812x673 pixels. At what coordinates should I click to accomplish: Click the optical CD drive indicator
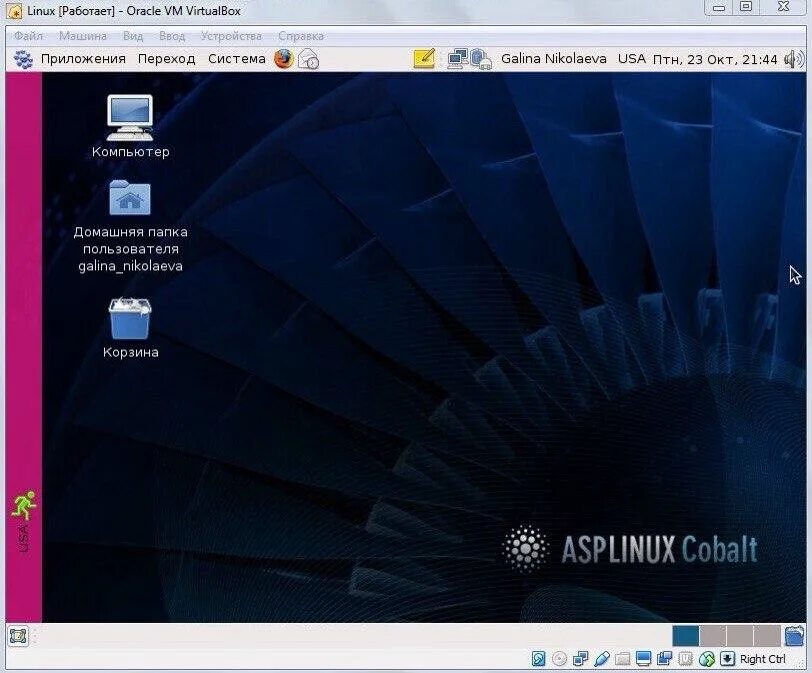(559, 659)
